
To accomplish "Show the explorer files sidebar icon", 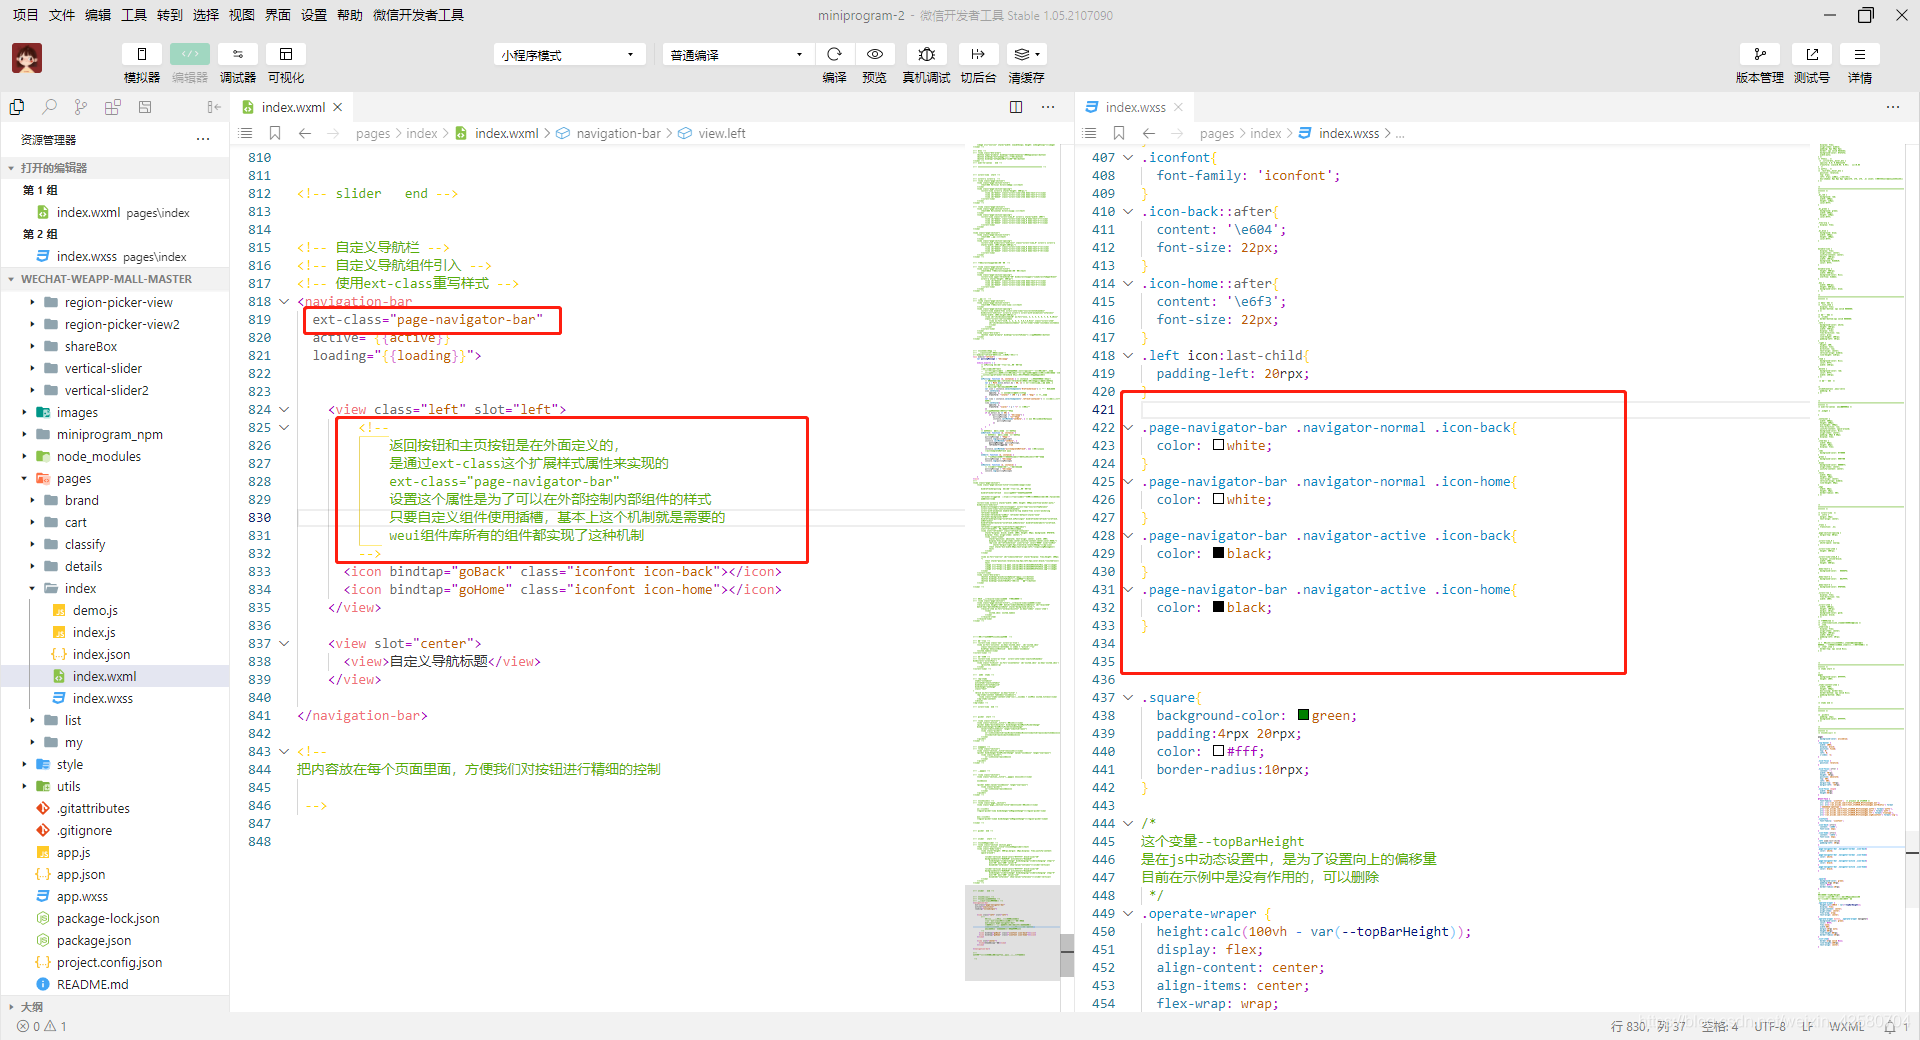I will [x=17, y=107].
